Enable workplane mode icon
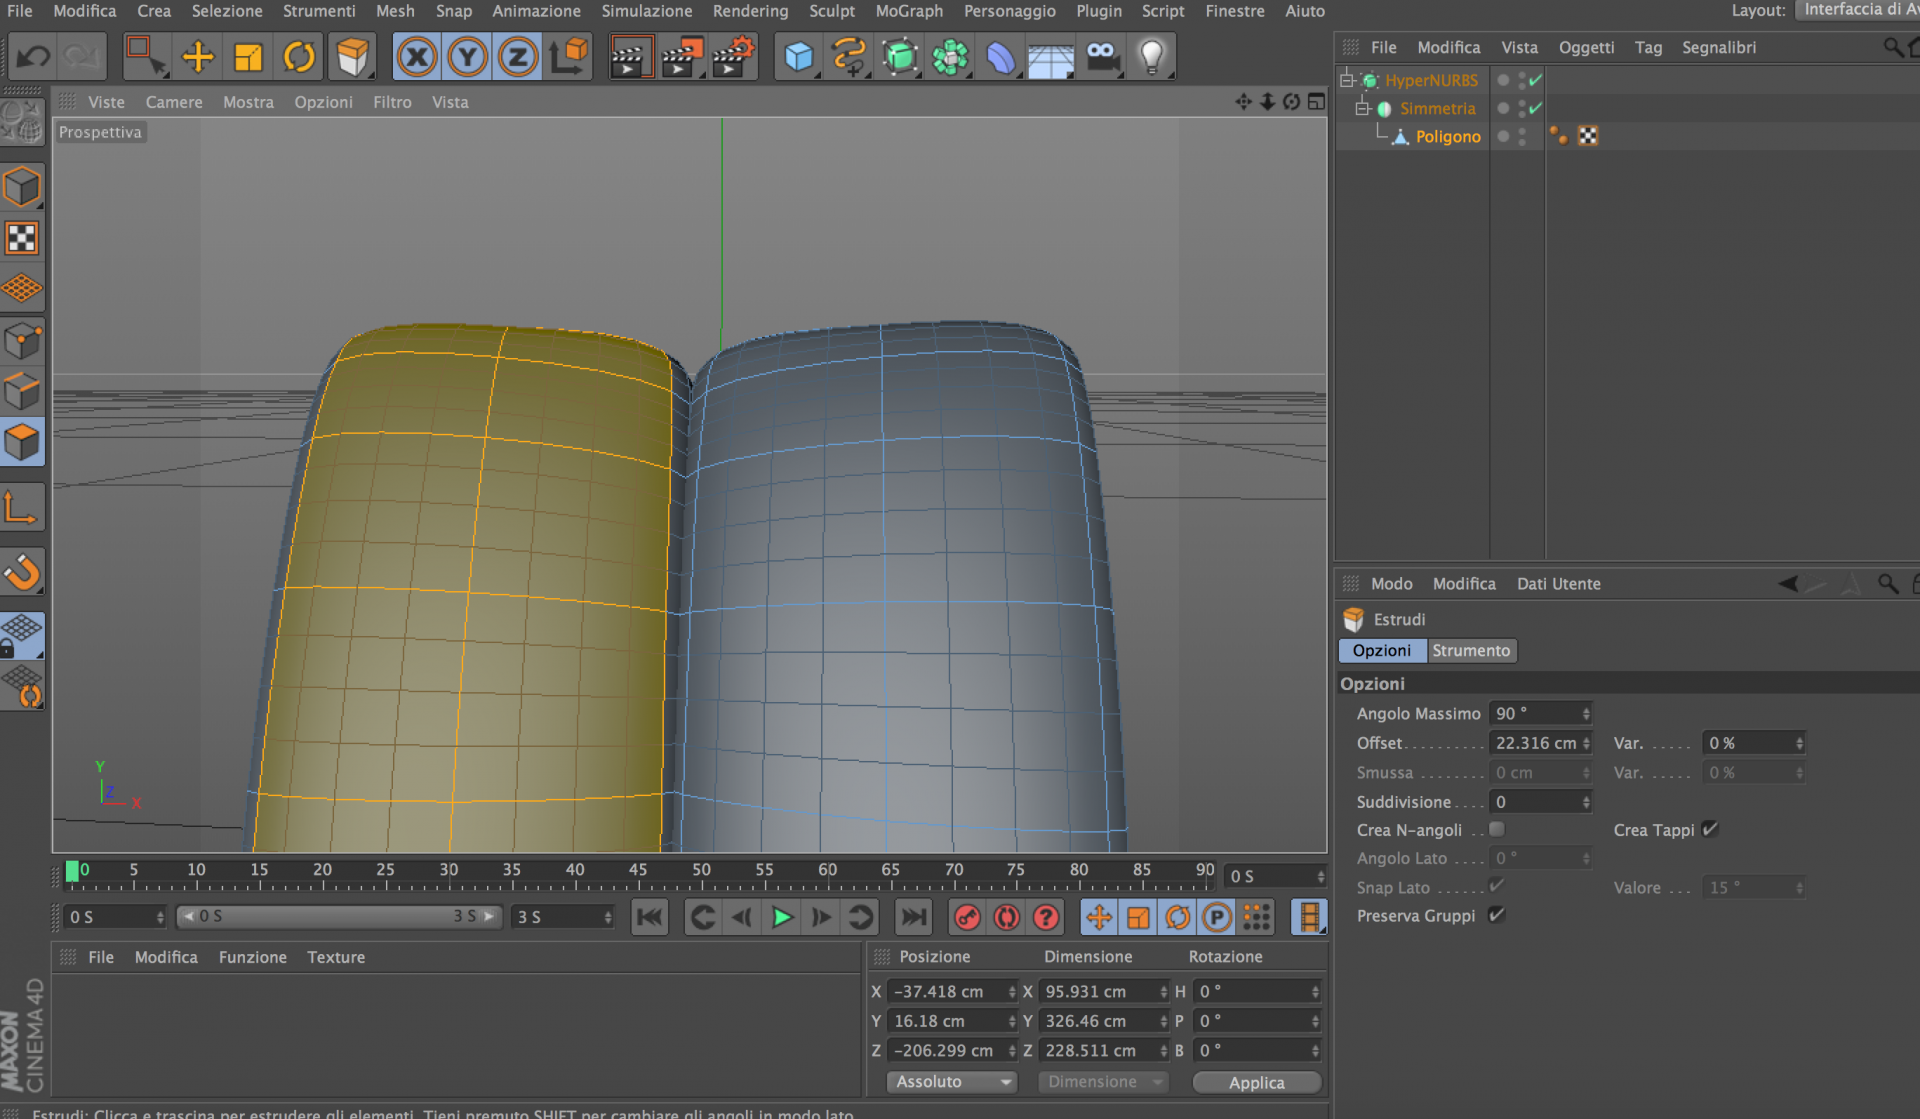1920x1119 pixels. (22, 289)
